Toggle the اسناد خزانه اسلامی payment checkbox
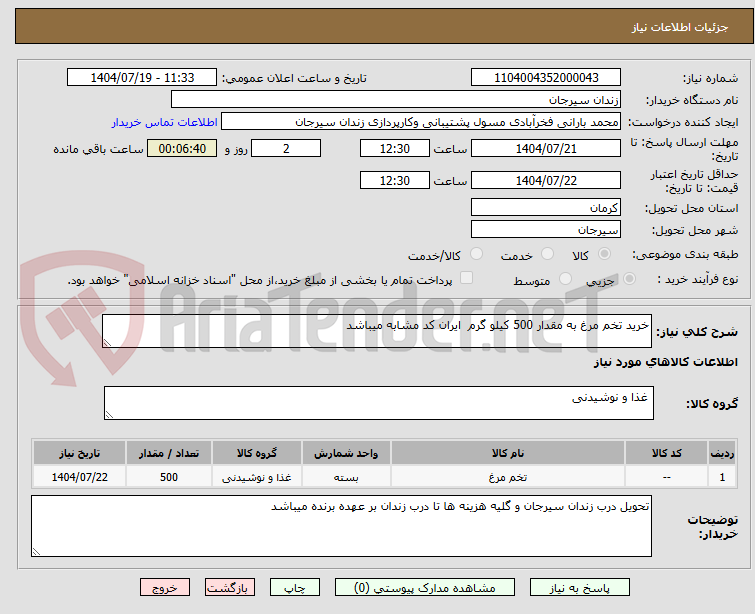Screen dimensions: 755x614 pyautogui.click(x=466, y=280)
